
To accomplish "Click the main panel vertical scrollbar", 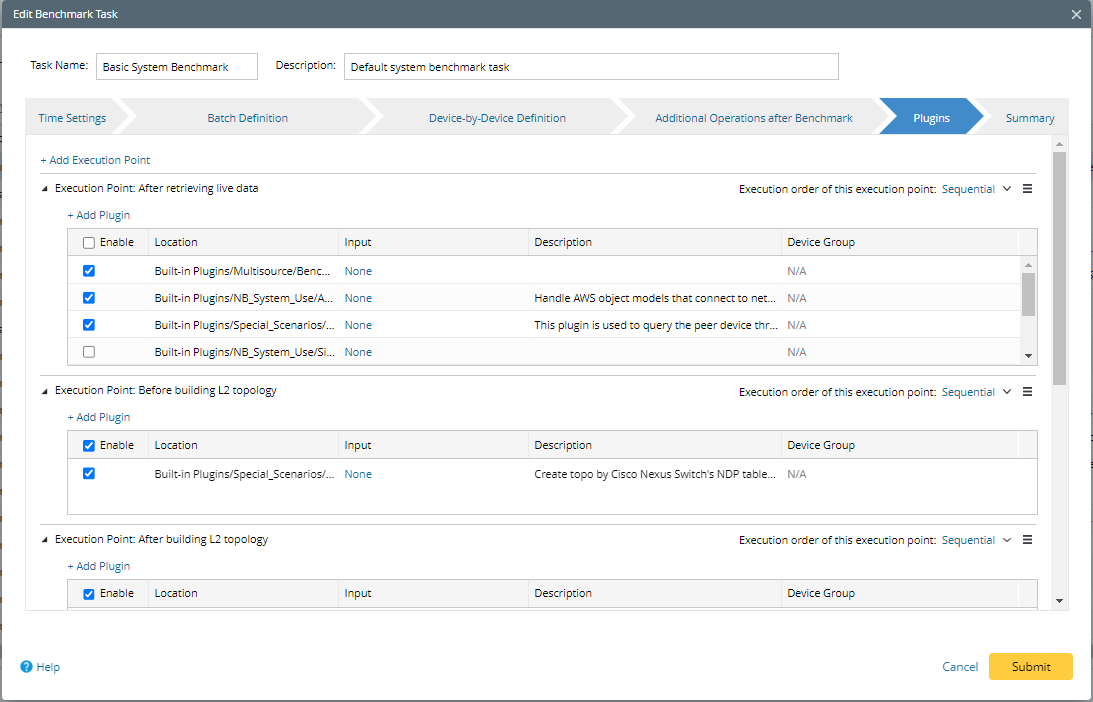I will (x=1060, y=270).
